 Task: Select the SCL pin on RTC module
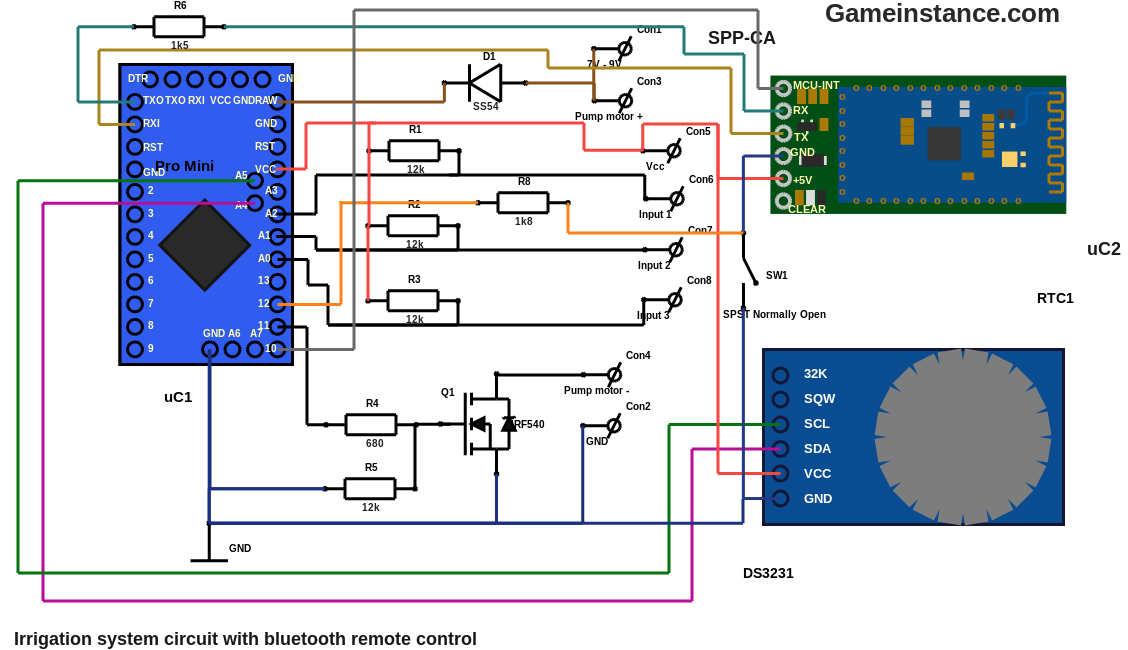pyautogui.click(x=781, y=424)
